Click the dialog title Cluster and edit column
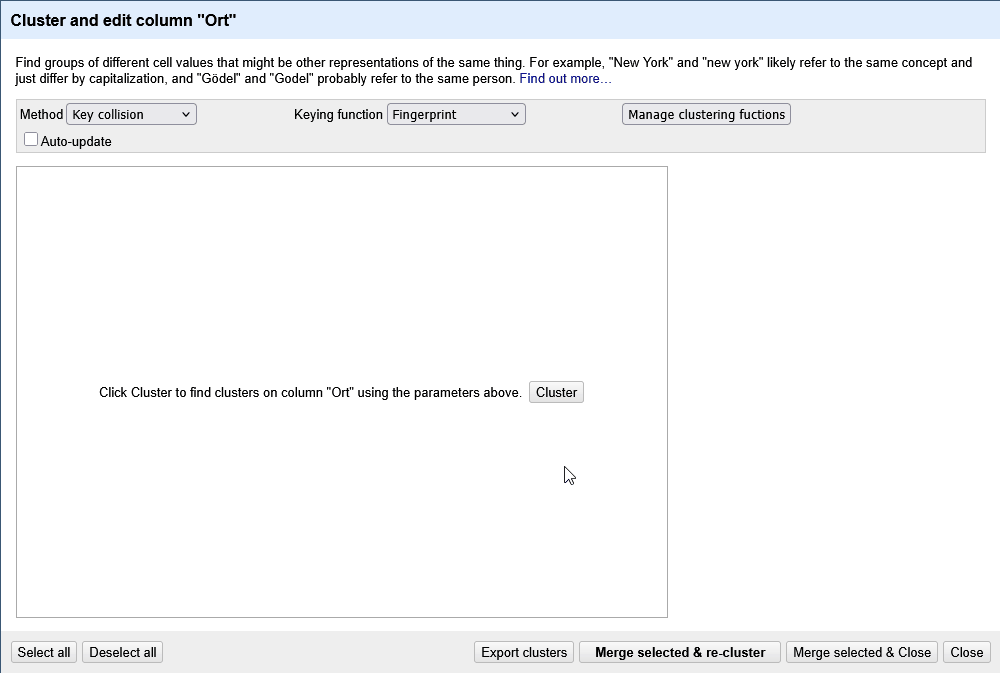The height and width of the screenshot is (673, 1000). click(125, 19)
